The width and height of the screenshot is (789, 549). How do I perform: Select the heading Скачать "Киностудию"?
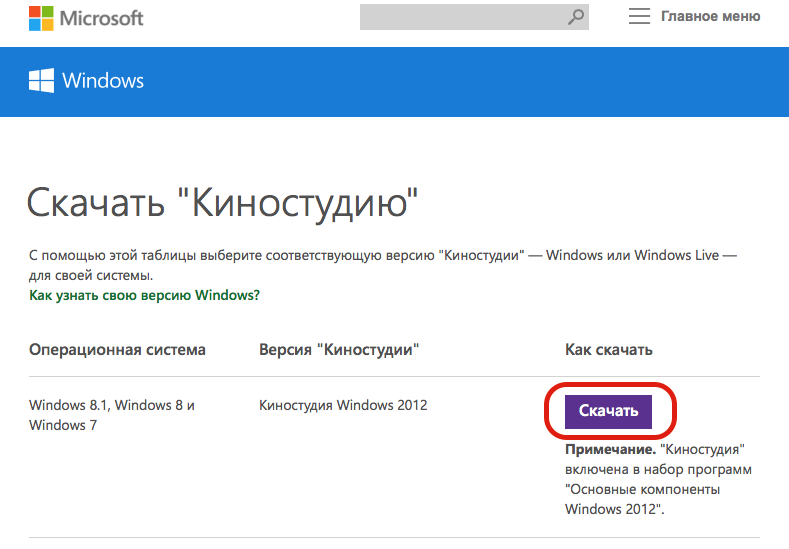click(x=222, y=203)
